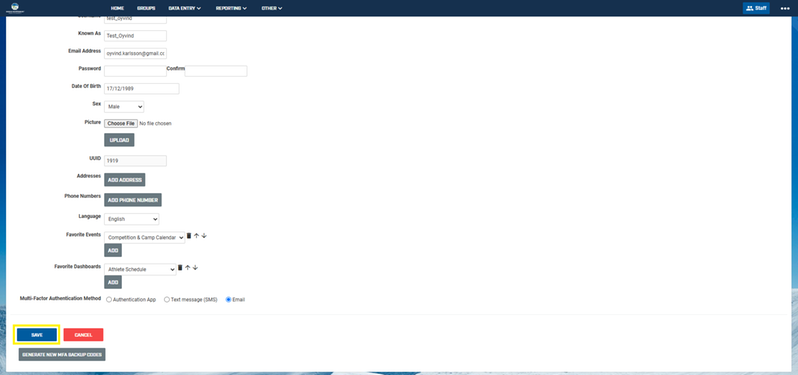Add another favorite dashboard
Viewport: 798px width, 375px height.
click(113, 282)
